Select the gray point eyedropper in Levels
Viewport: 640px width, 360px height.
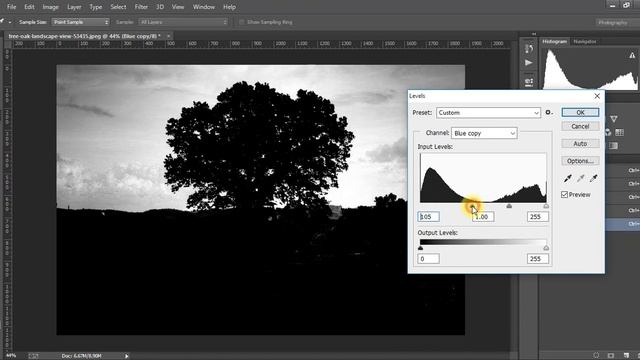click(580, 178)
